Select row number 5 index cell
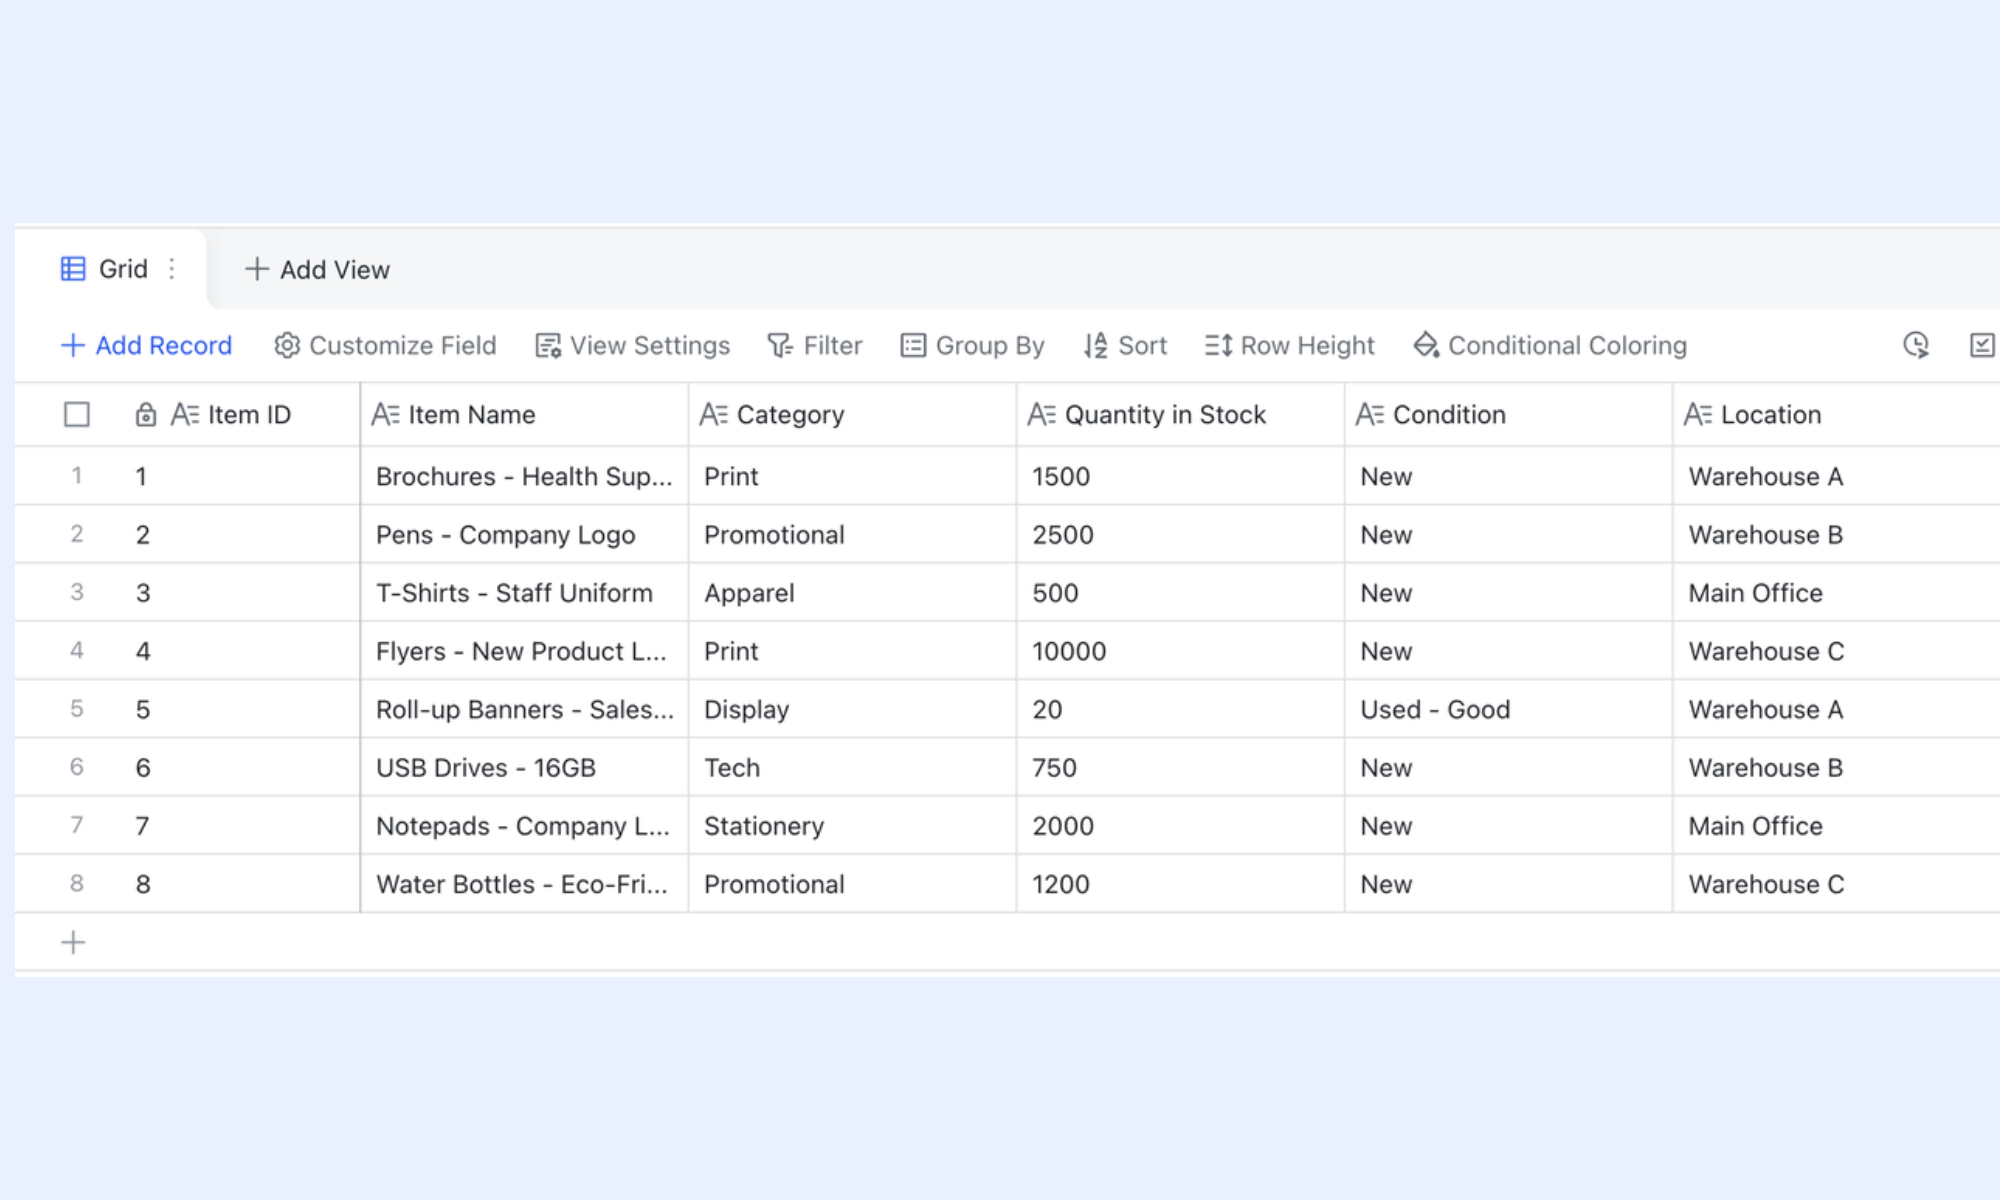Screen dimensions: 2000x1200 (76, 709)
